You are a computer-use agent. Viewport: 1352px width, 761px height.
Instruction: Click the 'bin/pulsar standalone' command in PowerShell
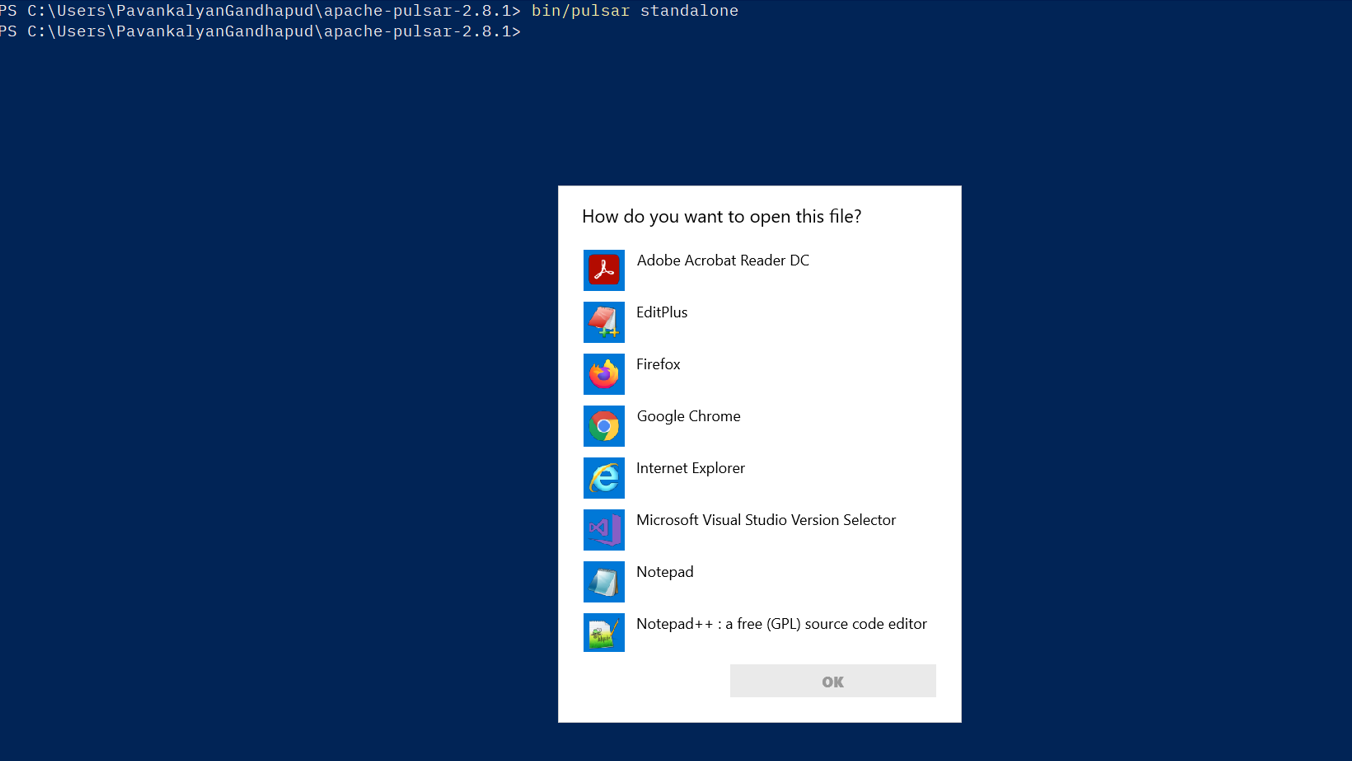[635, 11]
